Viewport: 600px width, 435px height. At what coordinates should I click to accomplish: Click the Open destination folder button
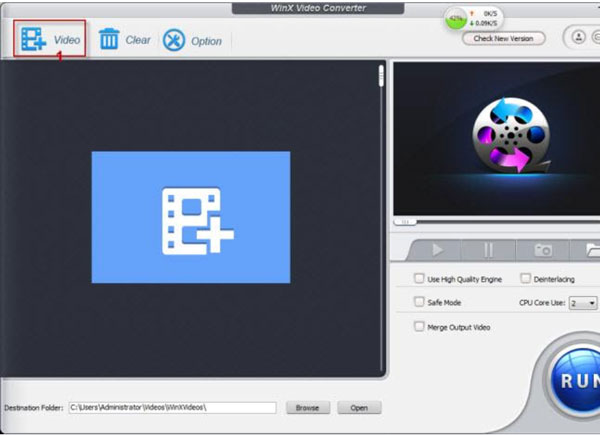tap(359, 408)
